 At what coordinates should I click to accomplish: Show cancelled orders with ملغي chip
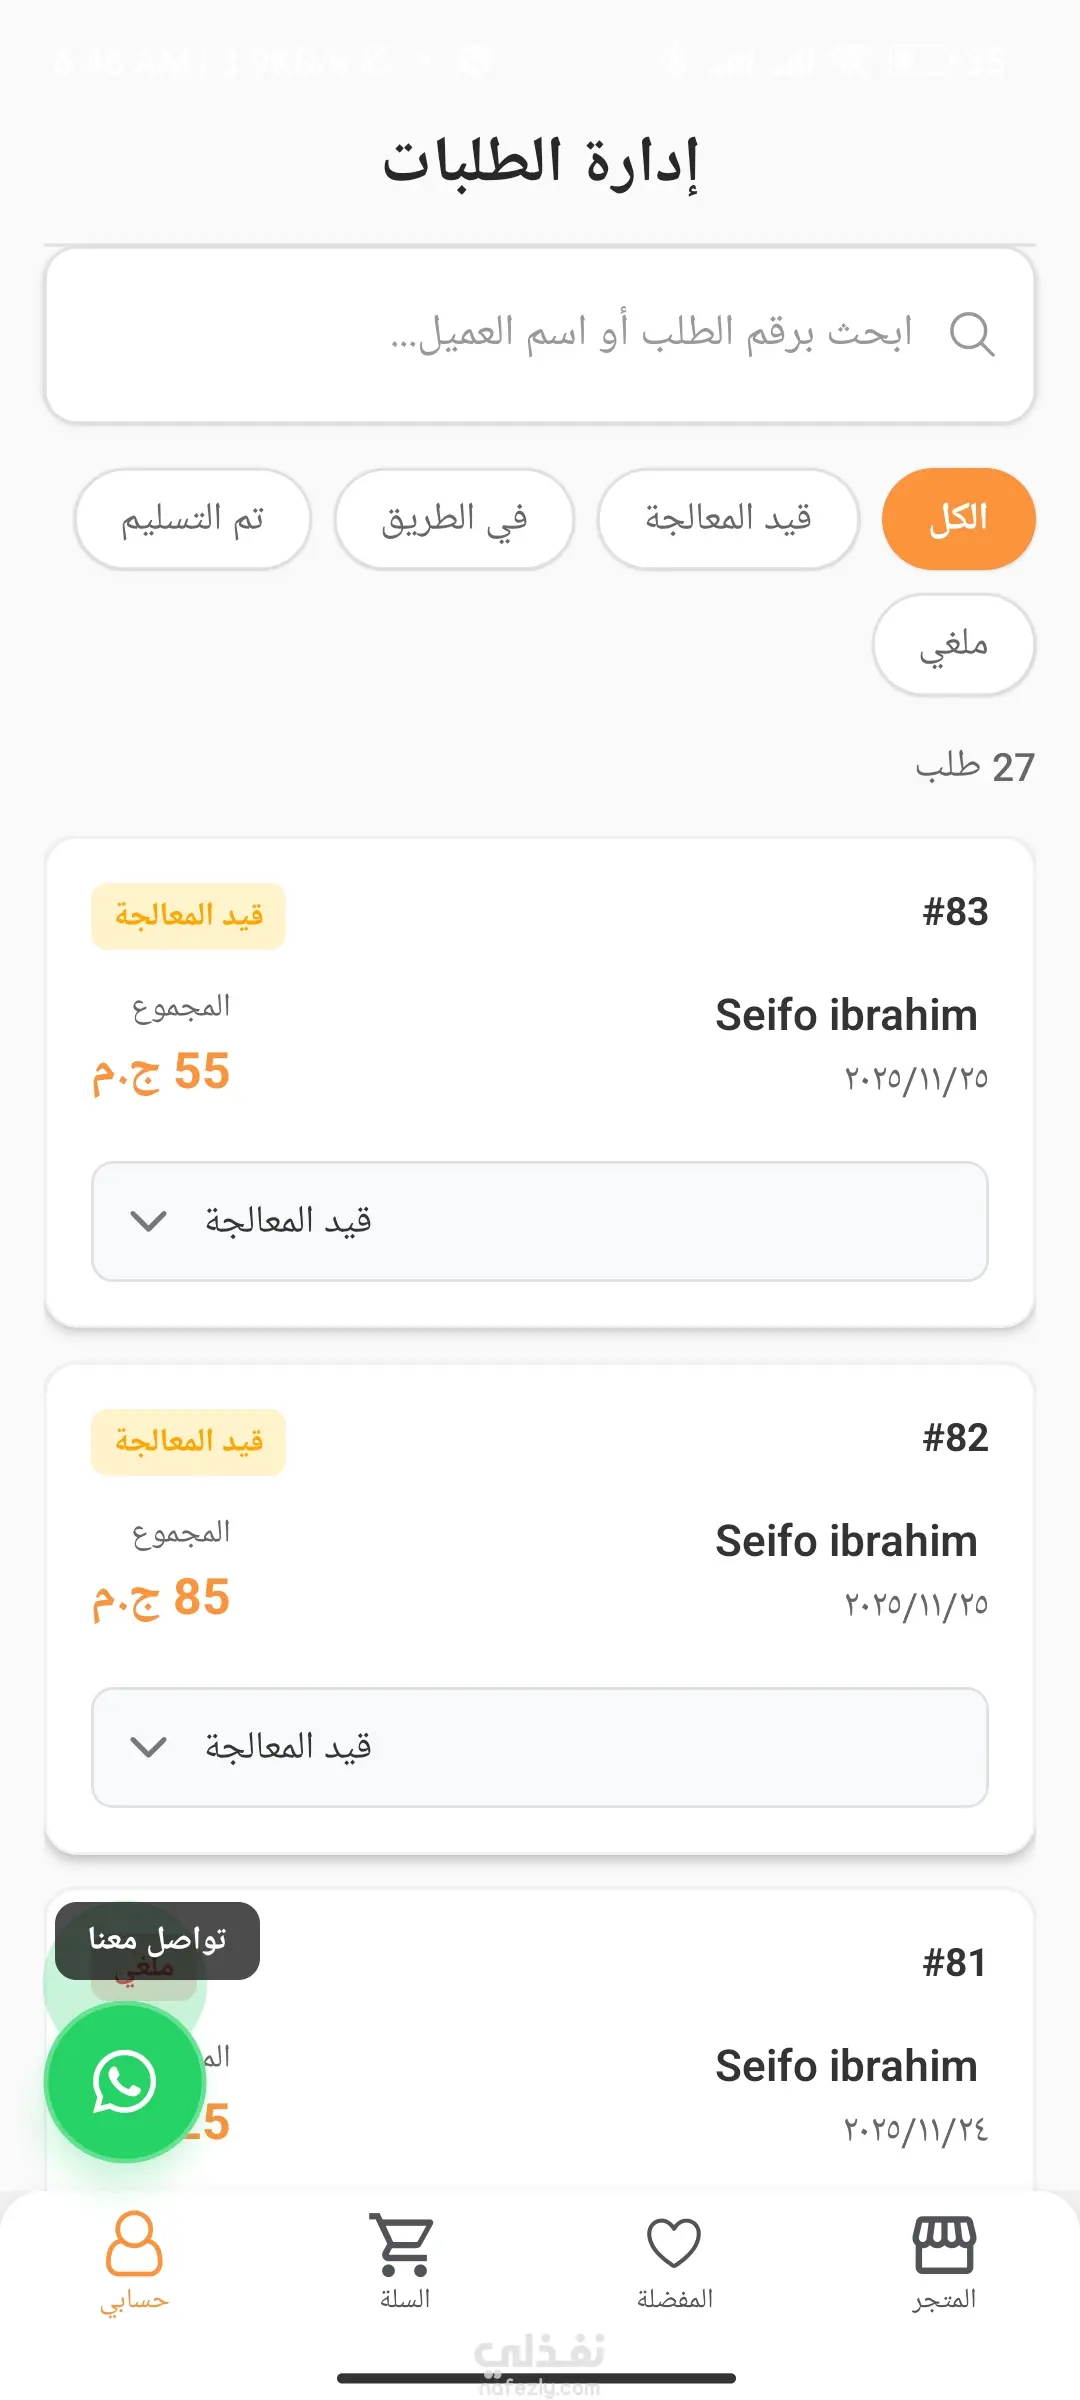(x=953, y=645)
